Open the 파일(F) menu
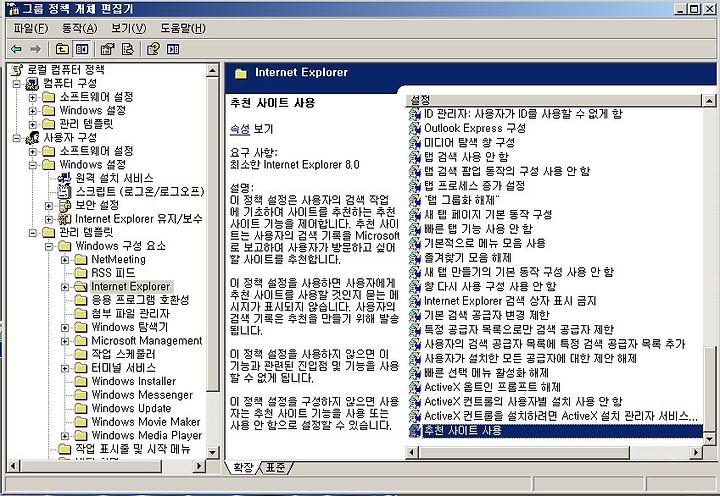720x496 pixels. (30, 28)
